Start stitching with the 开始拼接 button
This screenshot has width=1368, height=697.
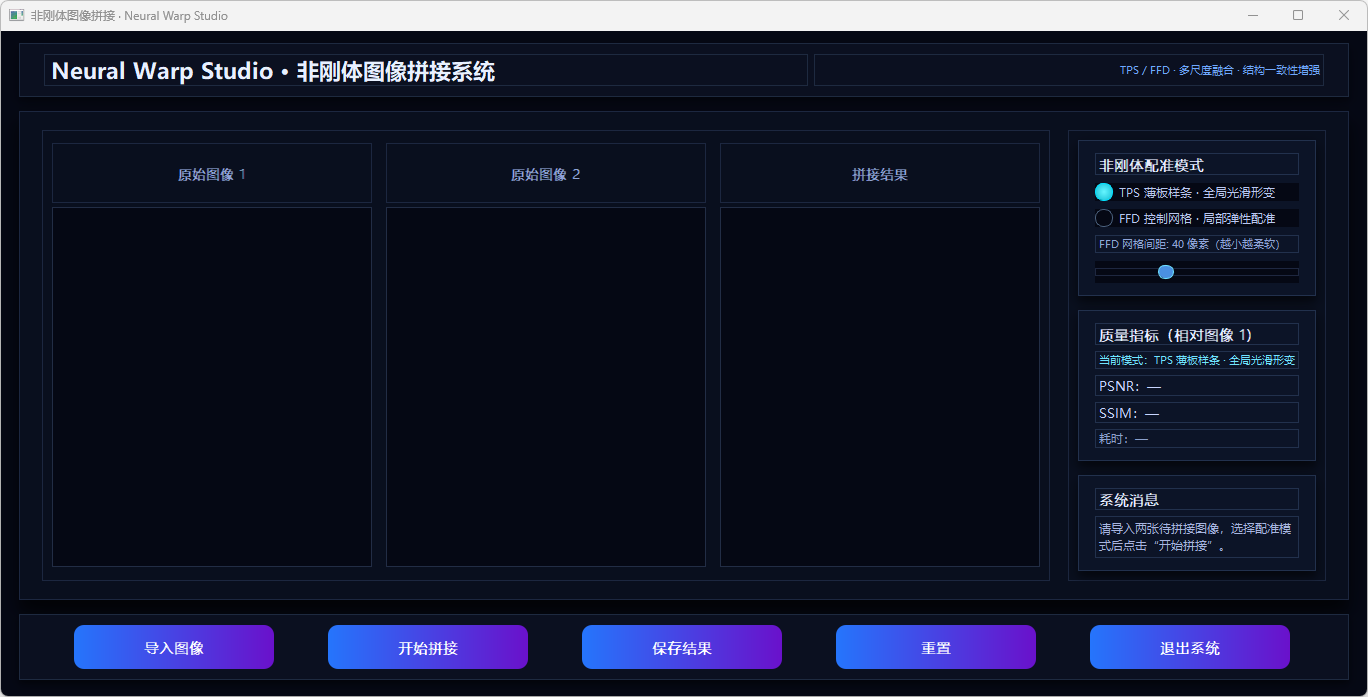pos(428,647)
